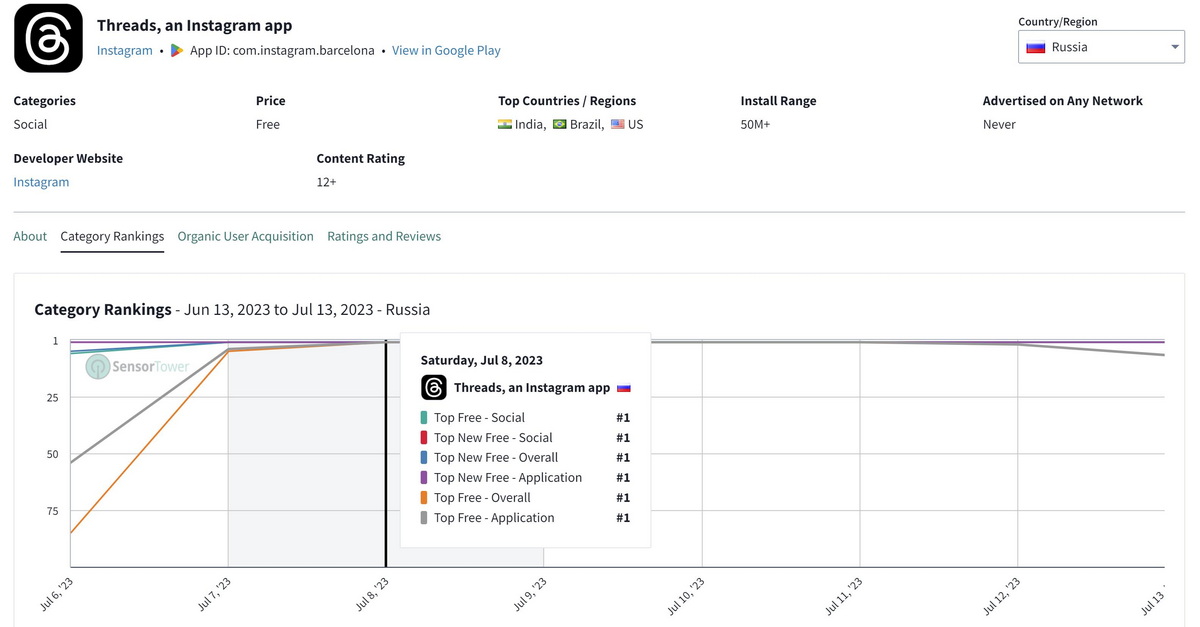Open the Instagram Developer Website link

[41, 182]
